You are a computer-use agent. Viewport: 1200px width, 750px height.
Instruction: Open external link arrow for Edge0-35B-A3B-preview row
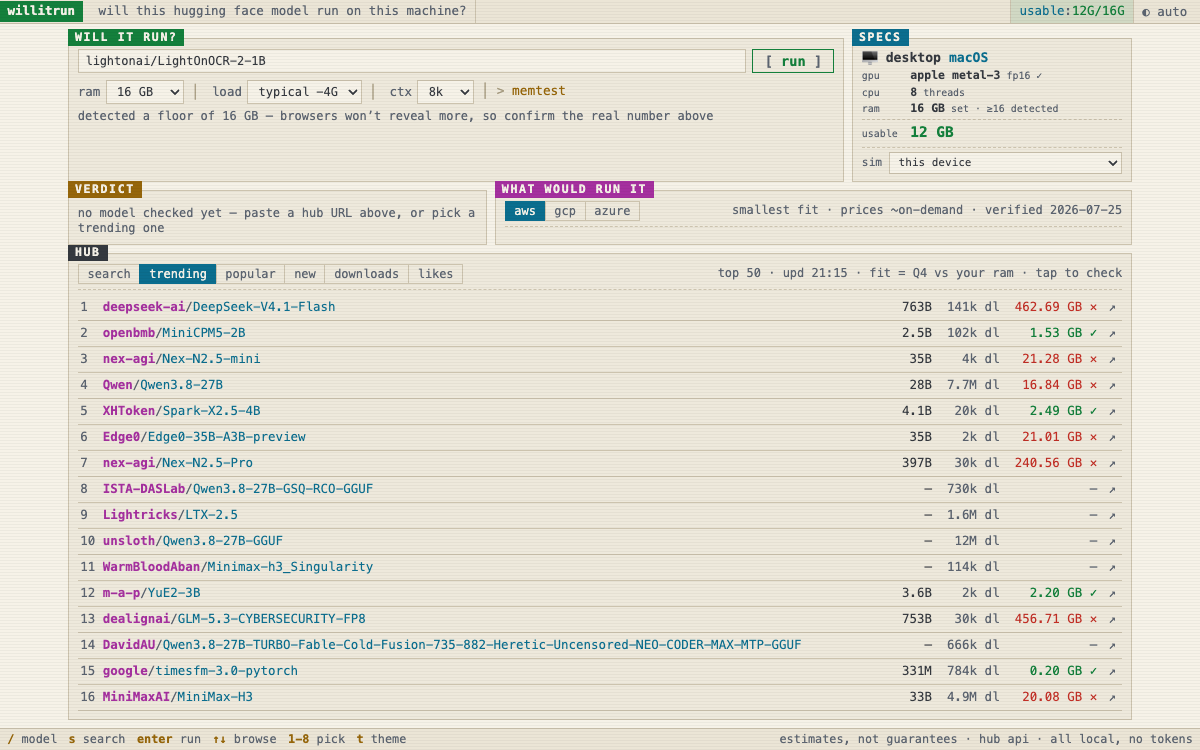pyautogui.click(x=1112, y=437)
